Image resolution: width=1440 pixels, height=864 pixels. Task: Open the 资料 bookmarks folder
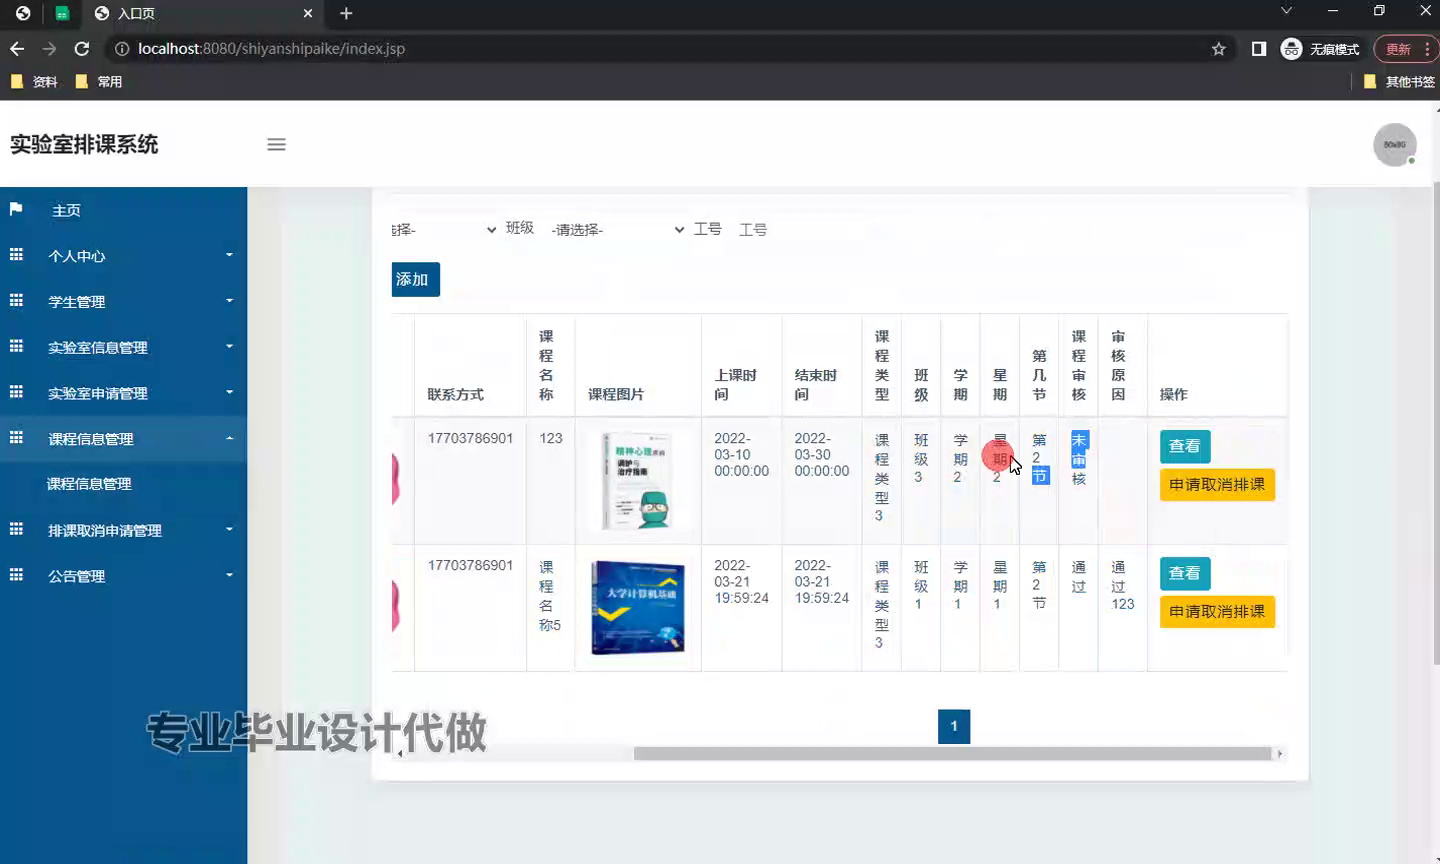[34, 82]
